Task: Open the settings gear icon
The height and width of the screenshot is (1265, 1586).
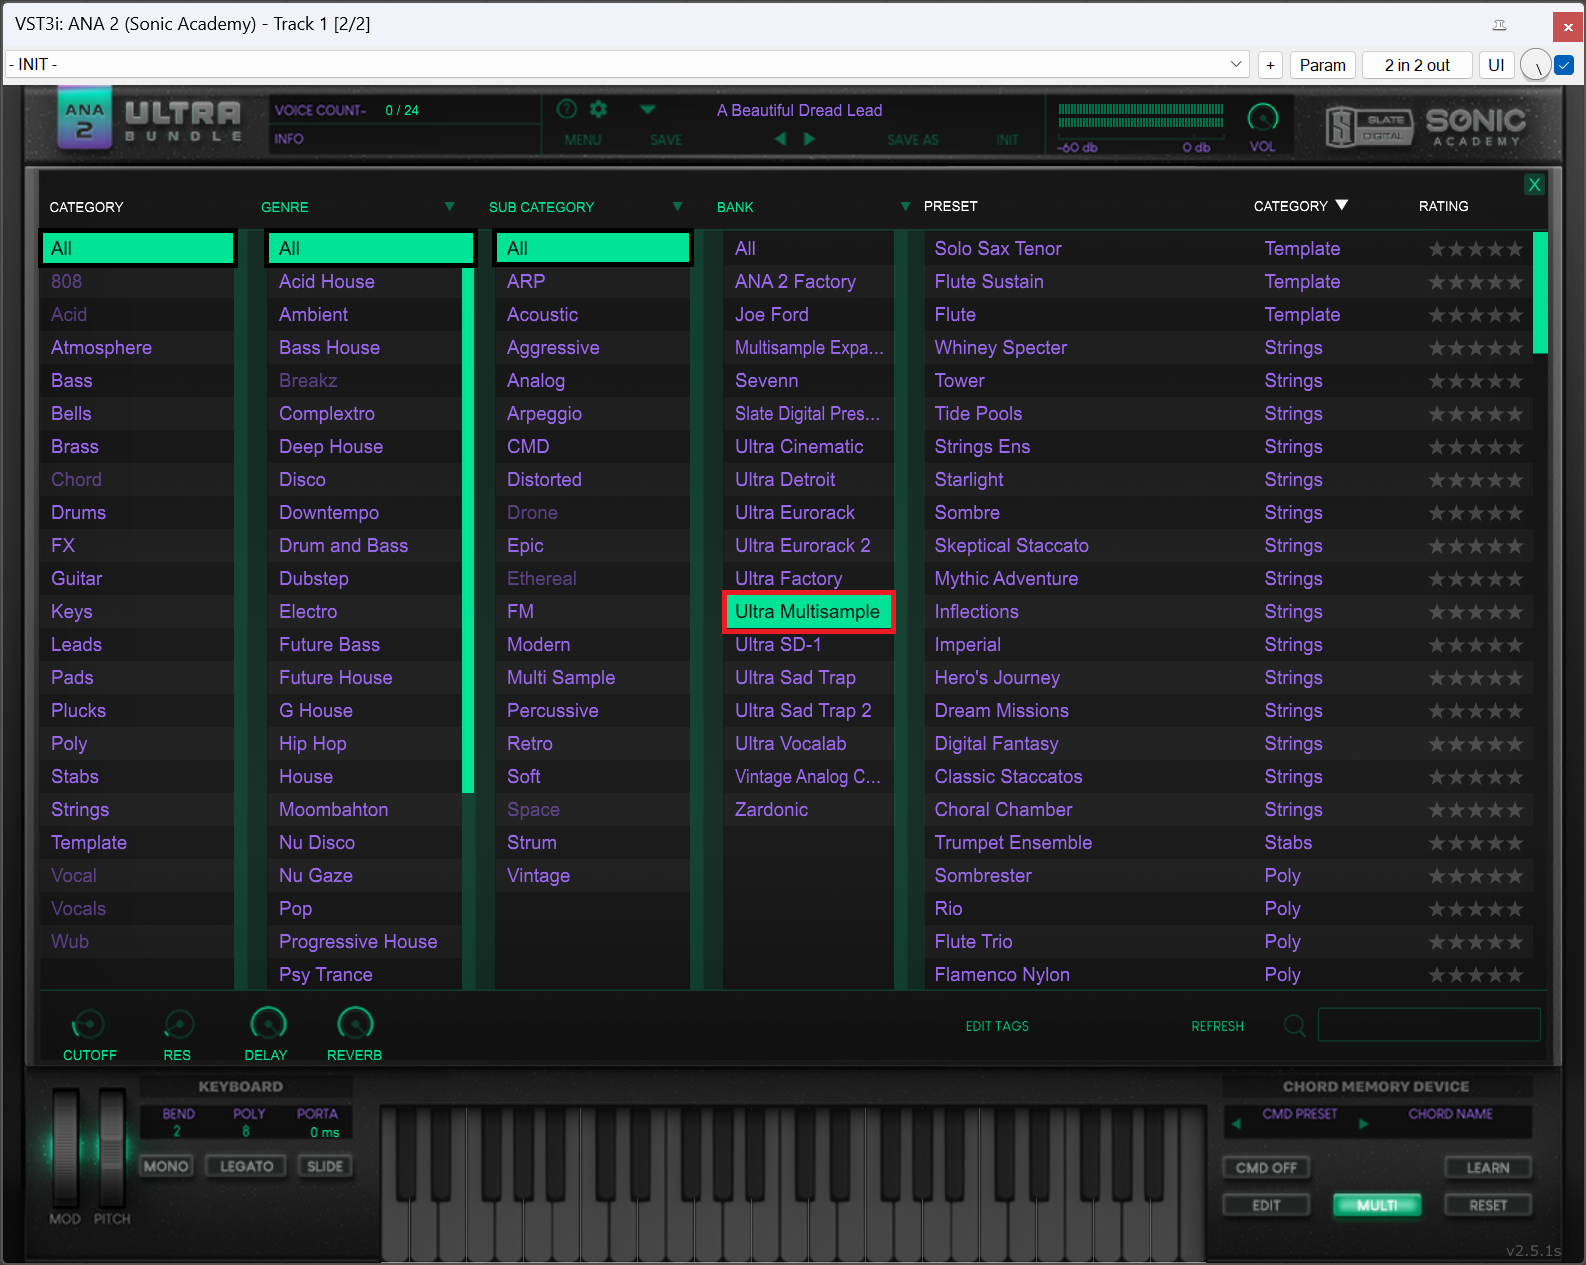Action: pyautogui.click(x=599, y=109)
